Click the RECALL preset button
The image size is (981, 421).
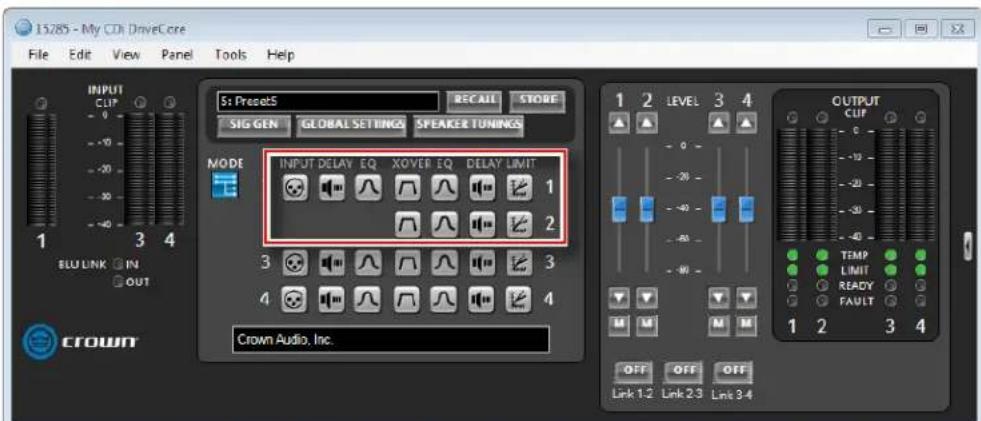475,101
